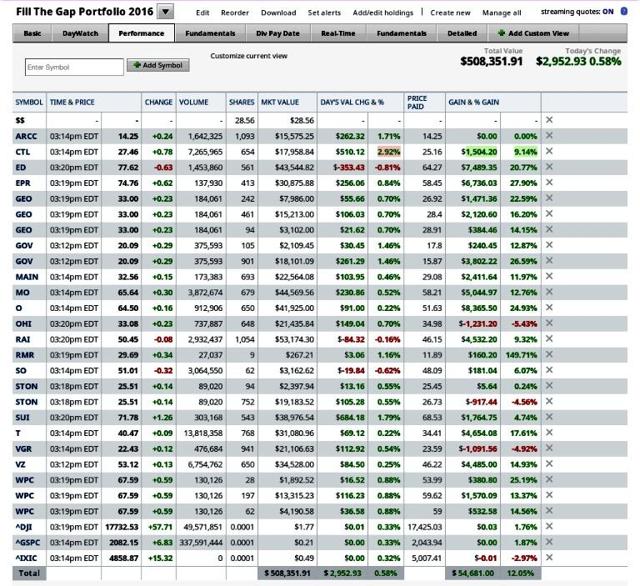Image resolution: width=640 pixels, height=586 pixels.
Task: Open the SUI symbol link
Action: click(22, 417)
